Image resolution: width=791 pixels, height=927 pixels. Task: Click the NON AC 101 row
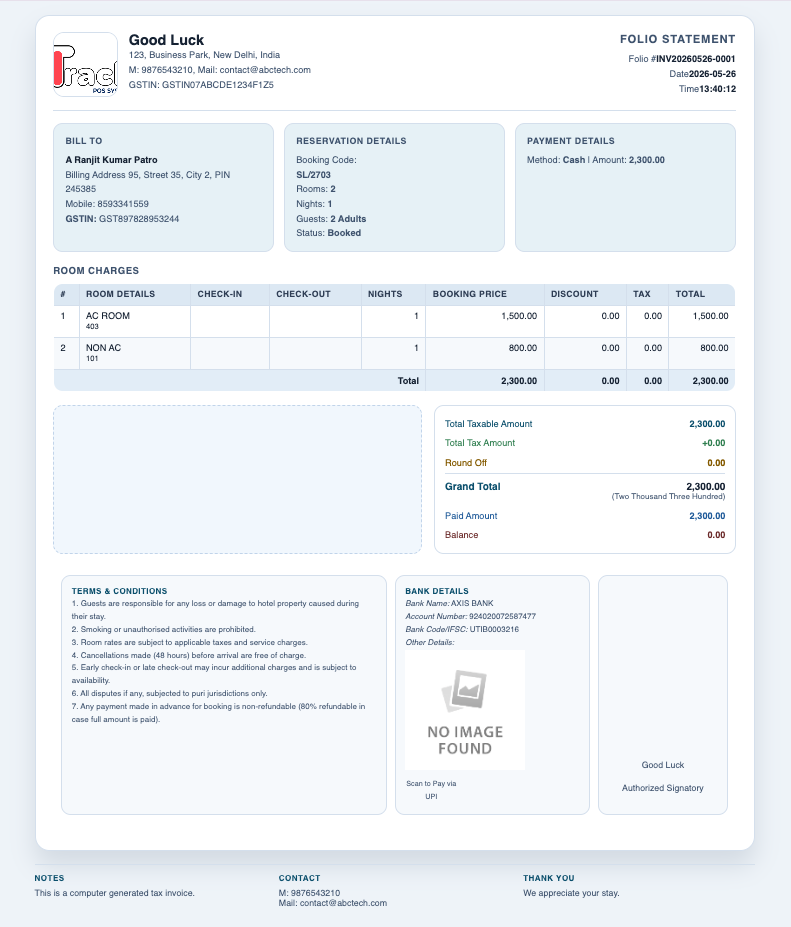pyautogui.click(x=394, y=353)
